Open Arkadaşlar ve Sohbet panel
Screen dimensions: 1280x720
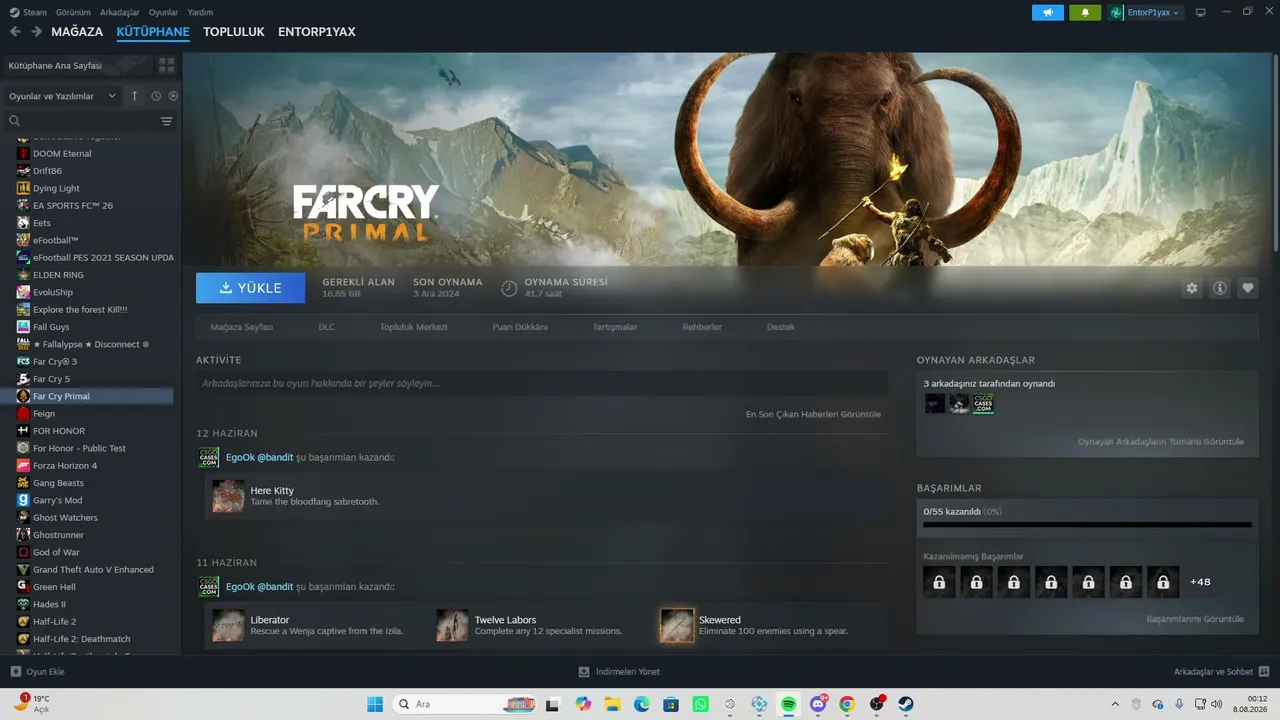coord(1222,672)
